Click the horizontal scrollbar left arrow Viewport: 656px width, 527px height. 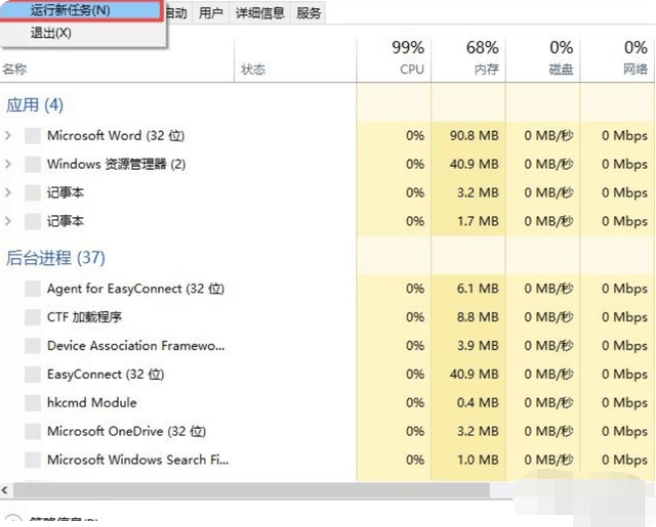pos(6,491)
